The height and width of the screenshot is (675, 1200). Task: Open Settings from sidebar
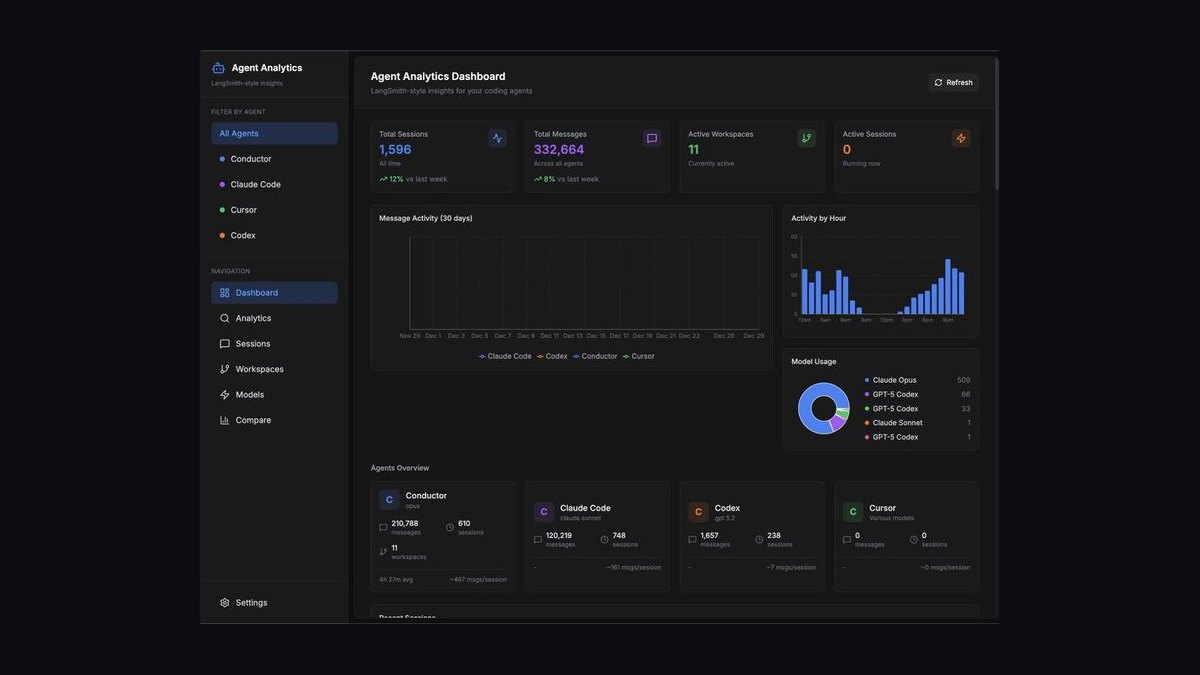[274, 603]
